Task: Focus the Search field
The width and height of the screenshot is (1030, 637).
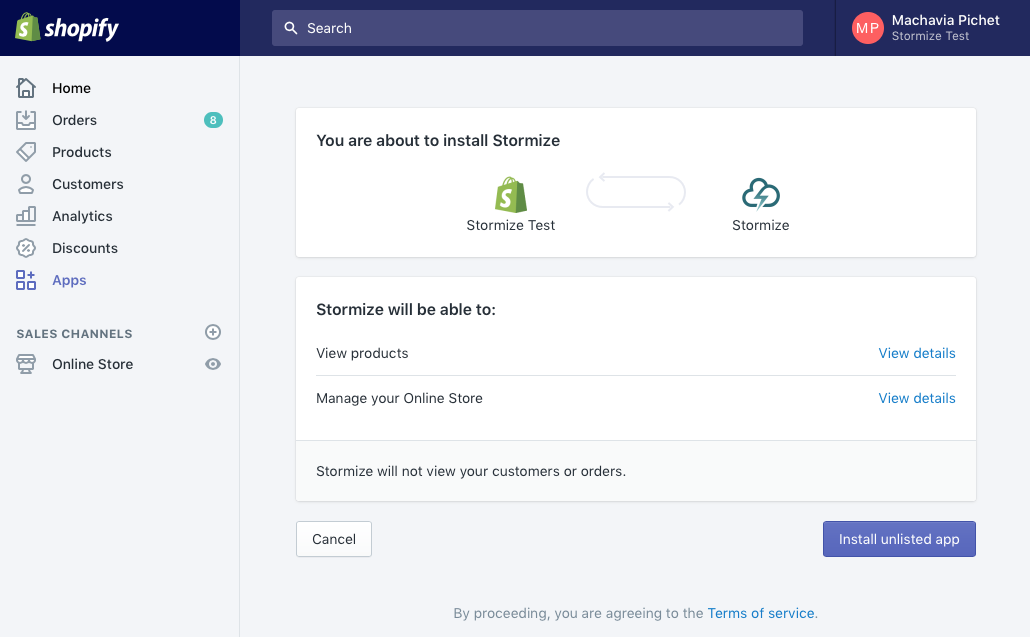Action: pos(537,28)
